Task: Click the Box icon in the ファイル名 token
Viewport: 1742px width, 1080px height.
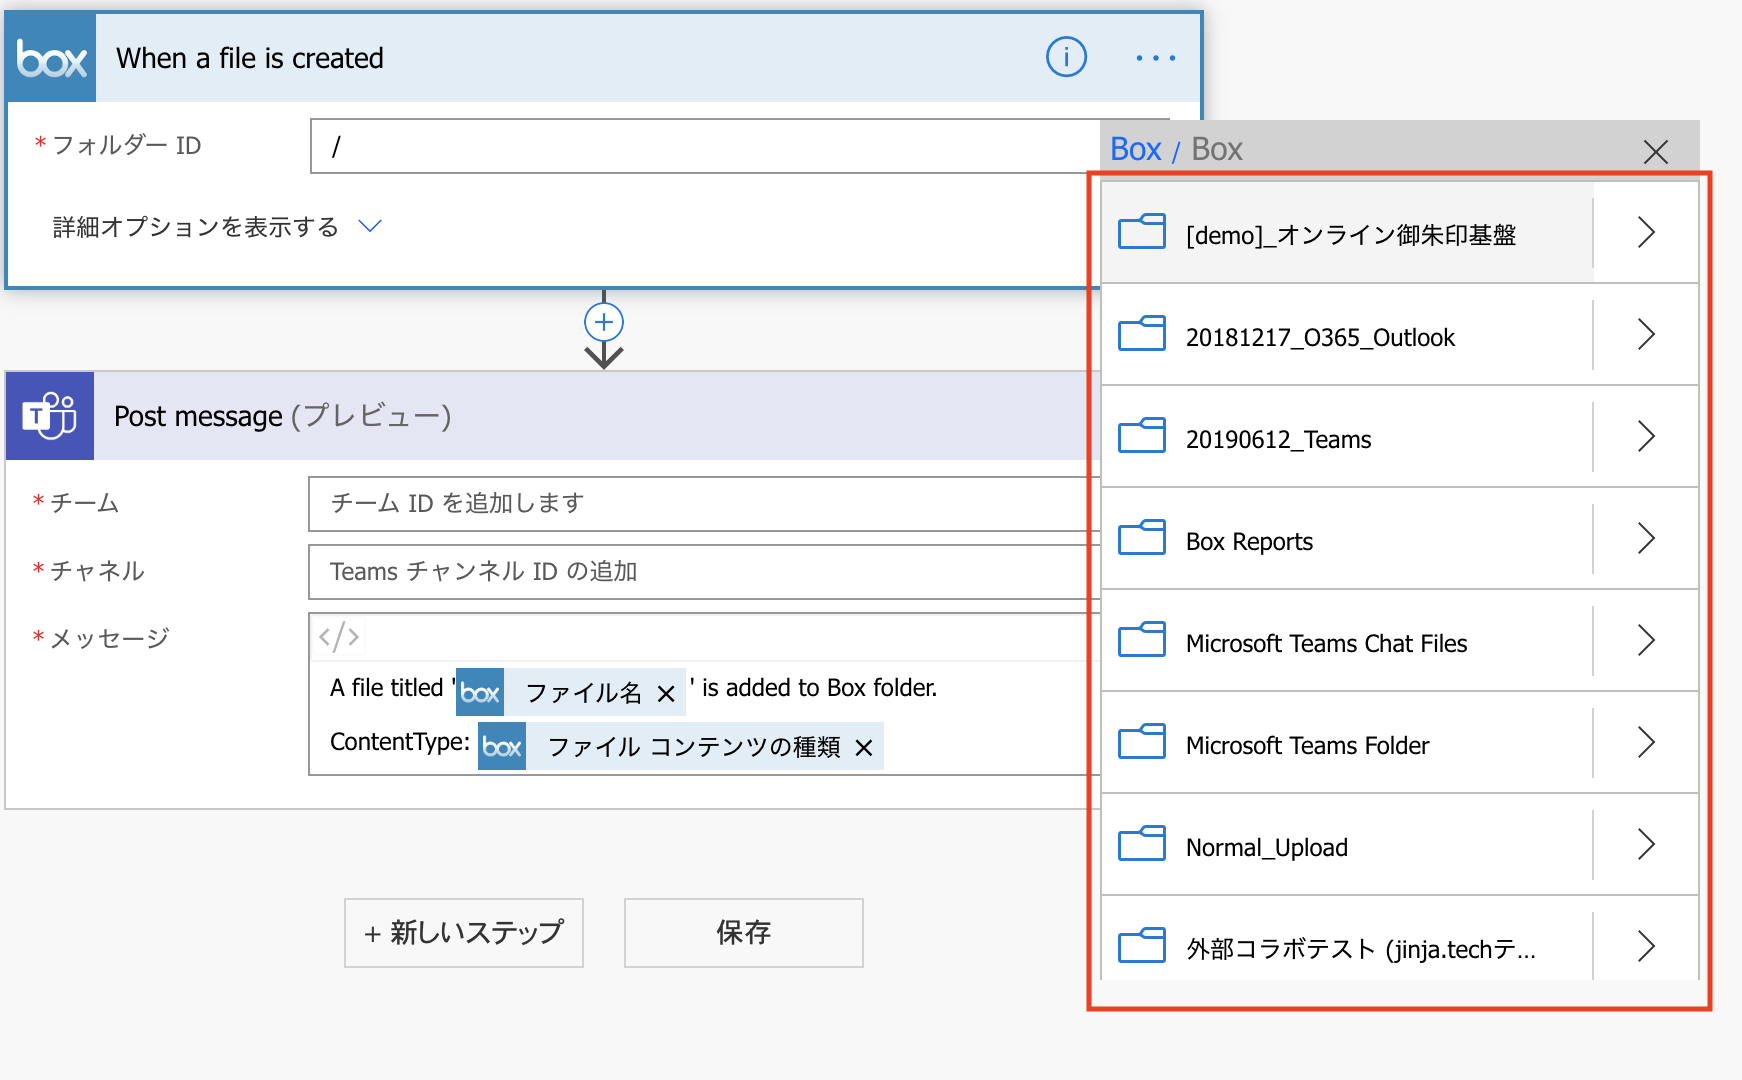Action: click(478, 690)
